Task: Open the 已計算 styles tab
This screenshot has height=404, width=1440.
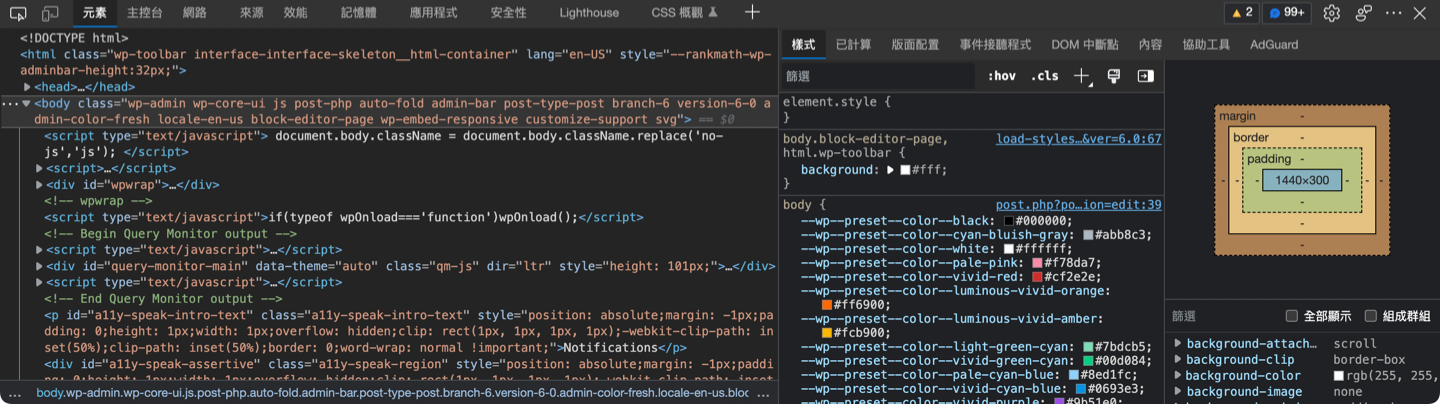Action: (853, 45)
